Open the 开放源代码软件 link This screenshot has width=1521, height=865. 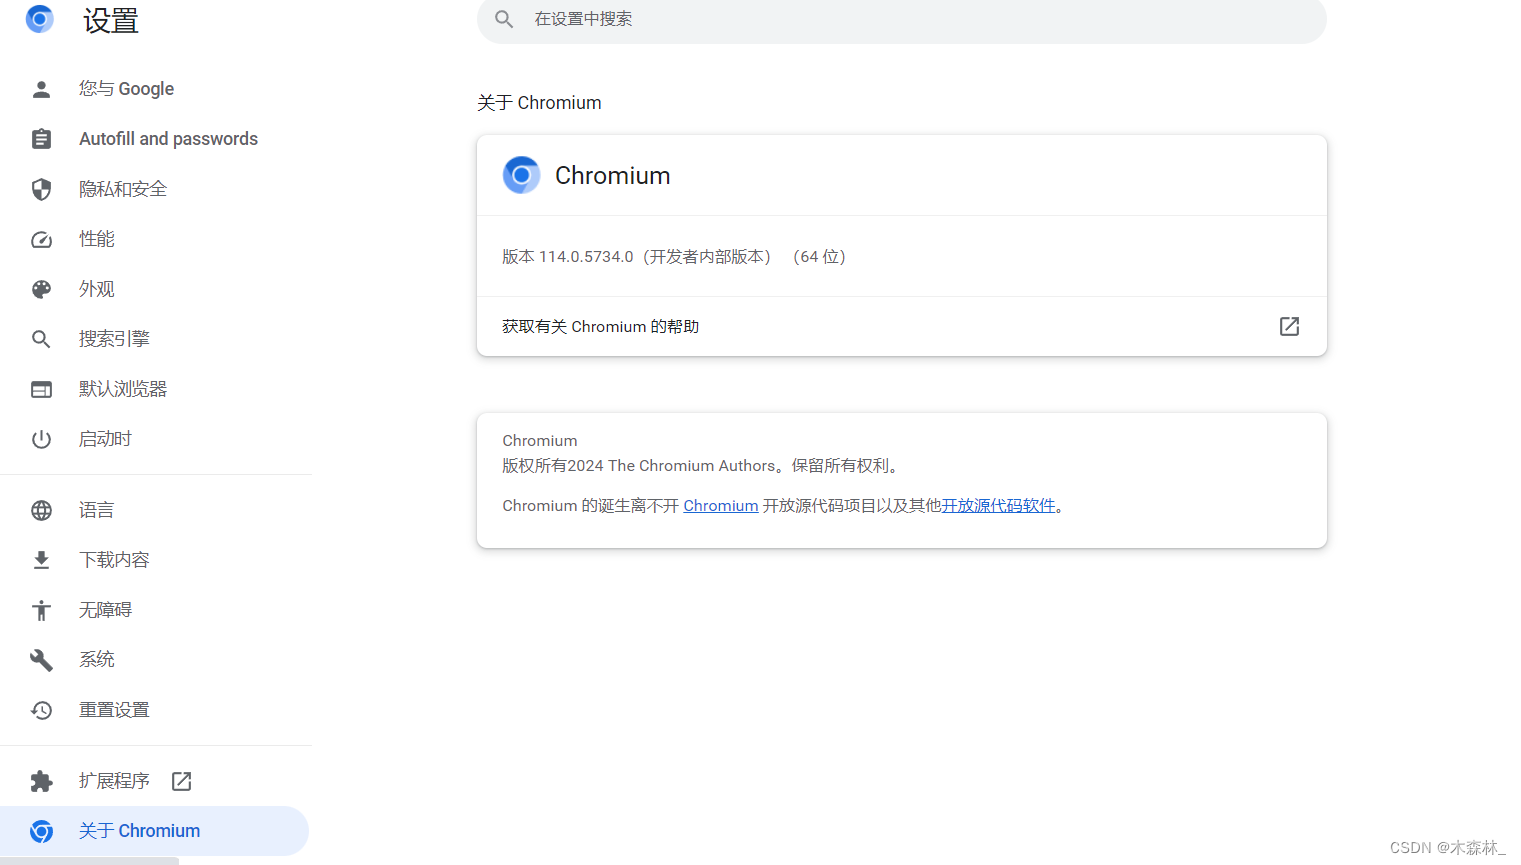click(998, 506)
